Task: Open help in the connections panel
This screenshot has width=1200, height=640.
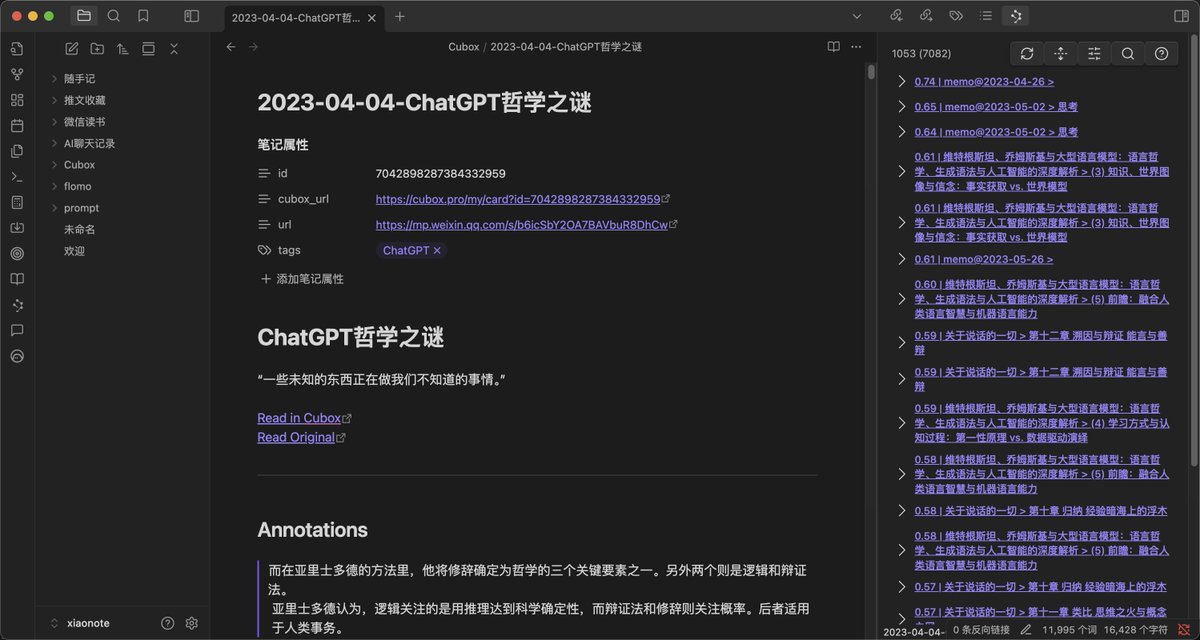Action: coord(1161,54)
